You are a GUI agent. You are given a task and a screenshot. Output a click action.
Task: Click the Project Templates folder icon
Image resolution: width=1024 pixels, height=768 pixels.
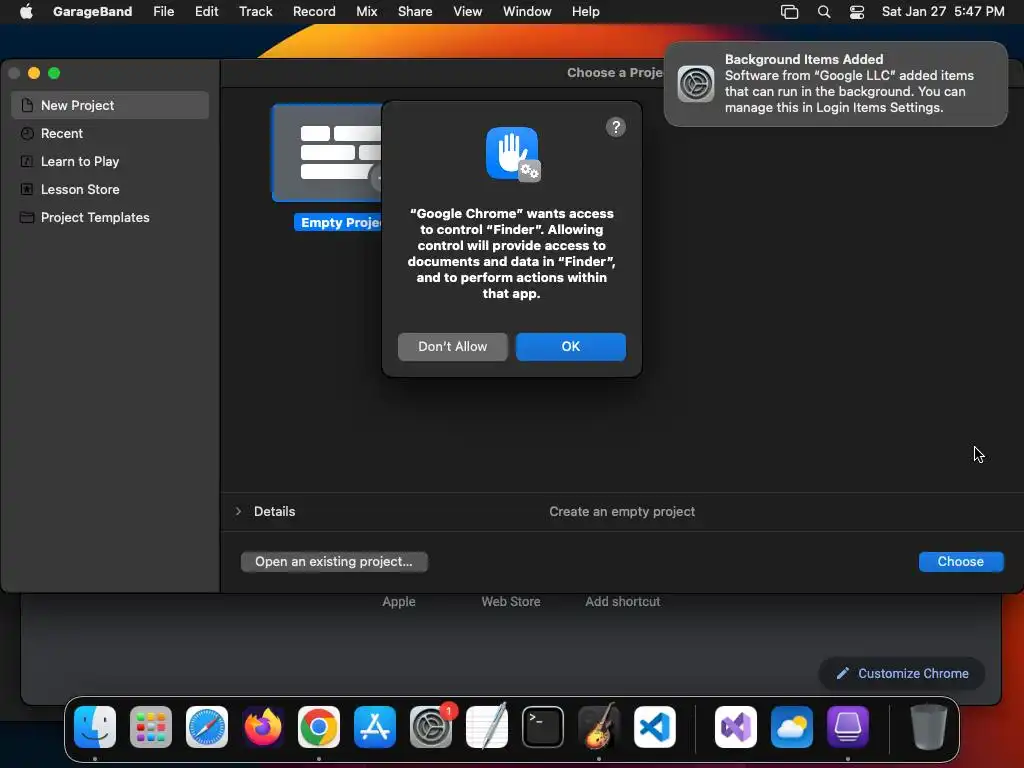(27, 217)
